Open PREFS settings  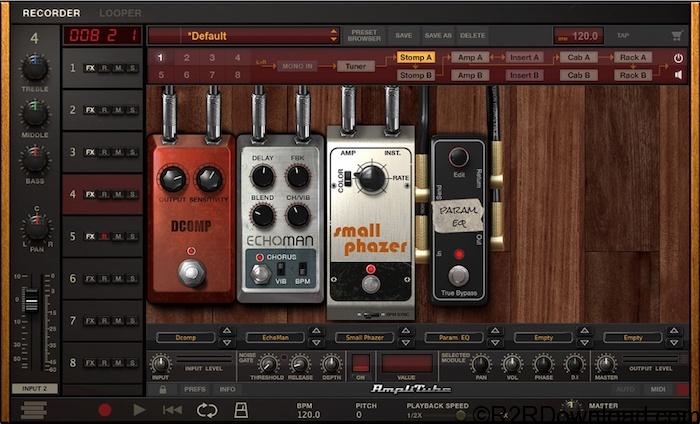(x=195, y=389)
